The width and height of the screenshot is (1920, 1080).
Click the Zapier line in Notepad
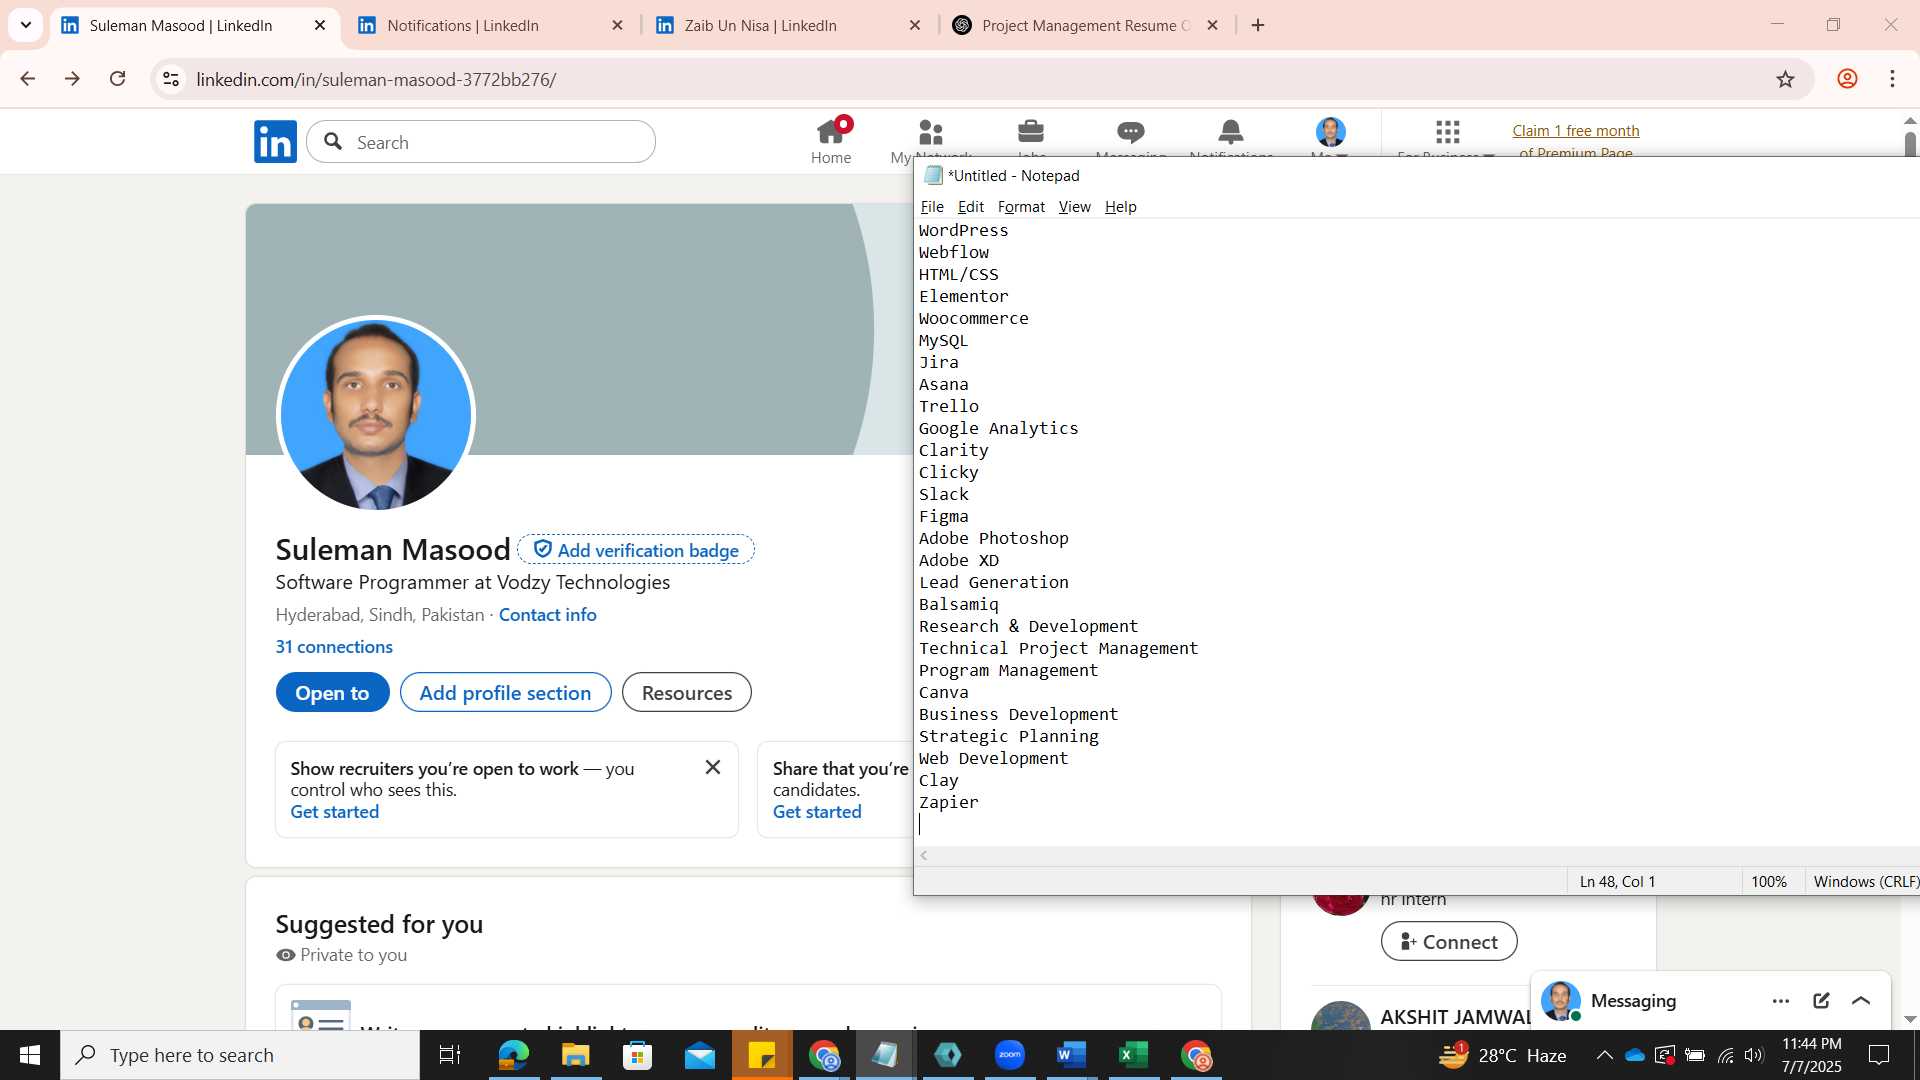click(x=949, y=802)
